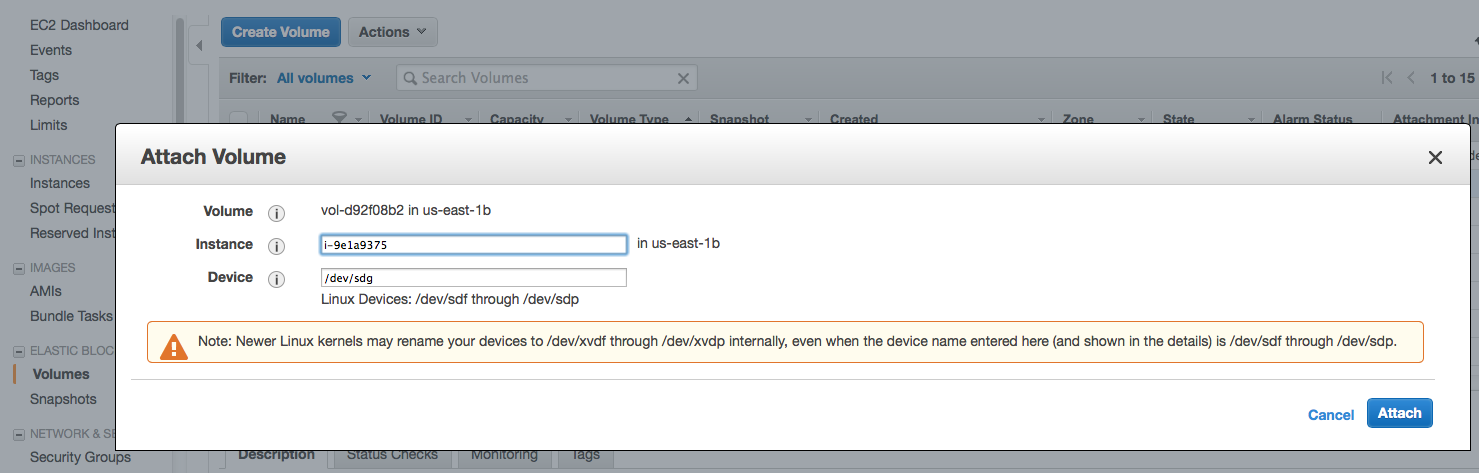The height and width of the screenshot is (473, 1479).
Task: Go to previous page of volumes
Action: [1411, 78]
